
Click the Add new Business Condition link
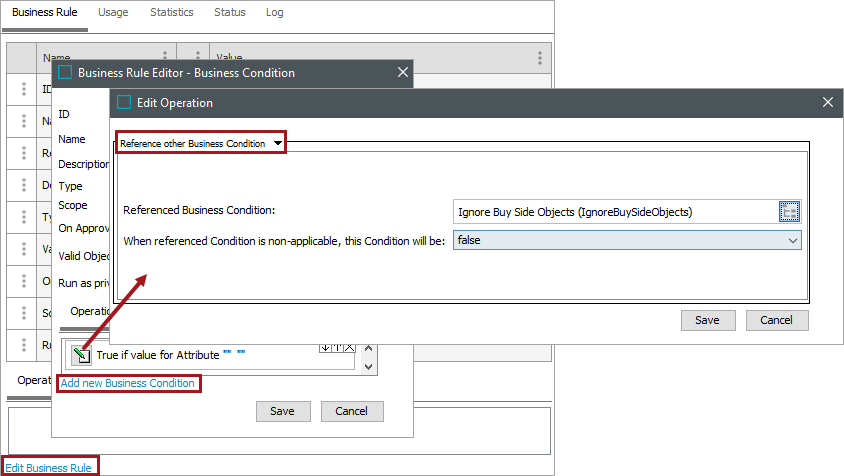128,383
